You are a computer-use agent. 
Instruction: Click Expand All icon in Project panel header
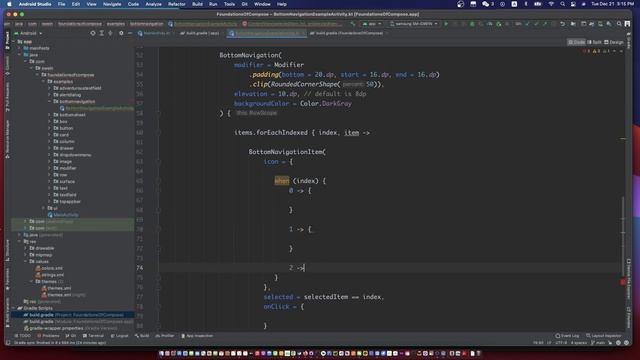point(102,33)
